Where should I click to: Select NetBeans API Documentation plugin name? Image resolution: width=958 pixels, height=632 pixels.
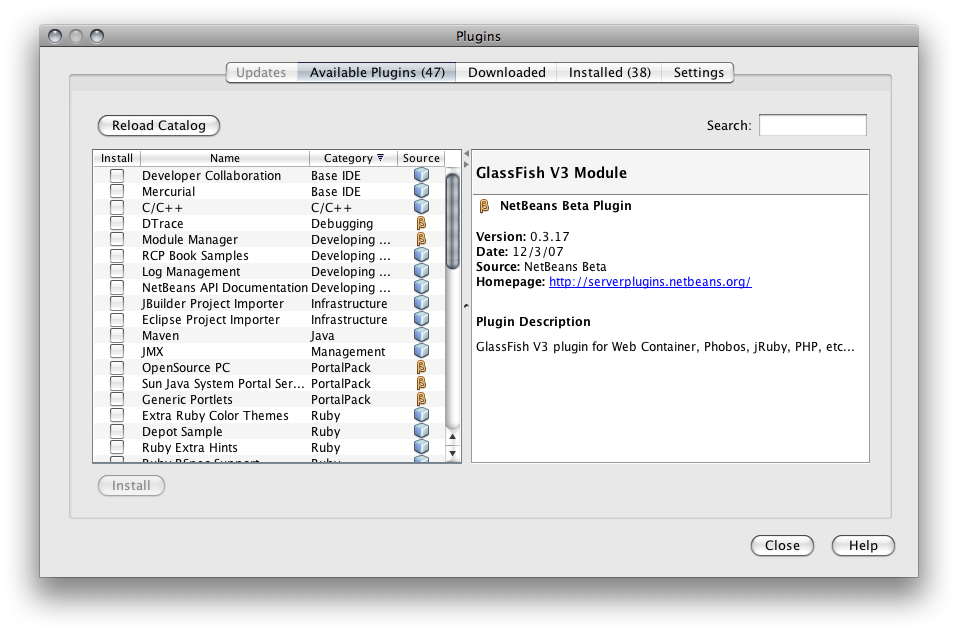click(225, 287)
